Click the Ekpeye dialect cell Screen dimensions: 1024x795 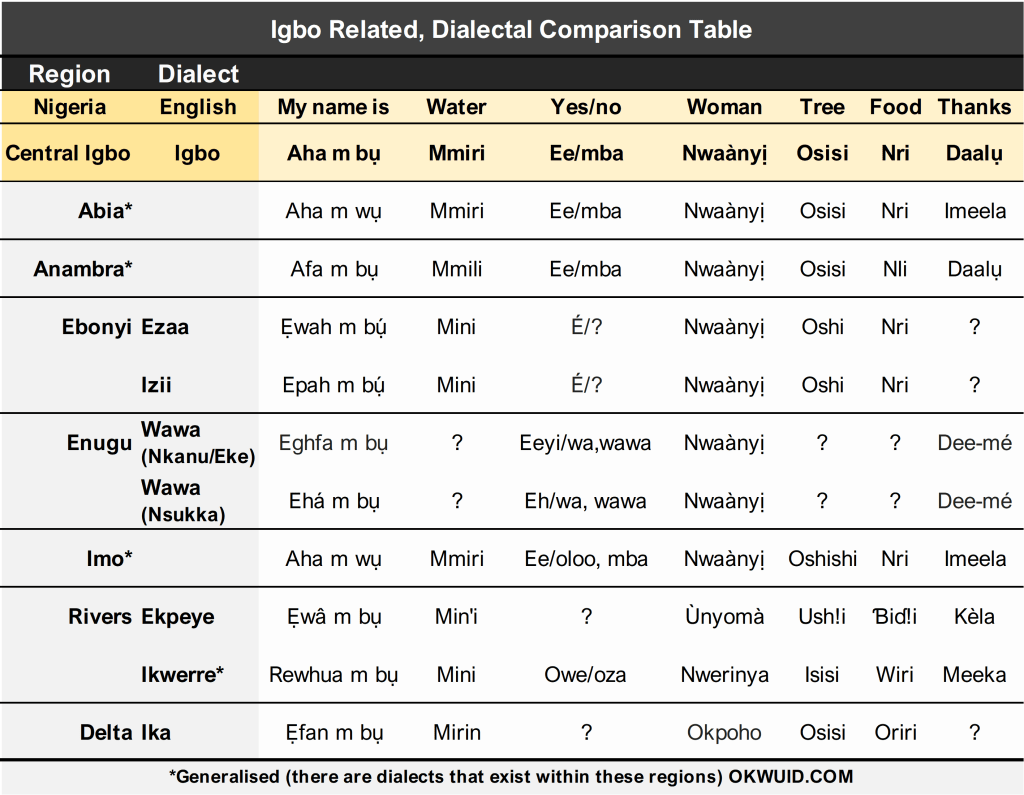[178, 617]
